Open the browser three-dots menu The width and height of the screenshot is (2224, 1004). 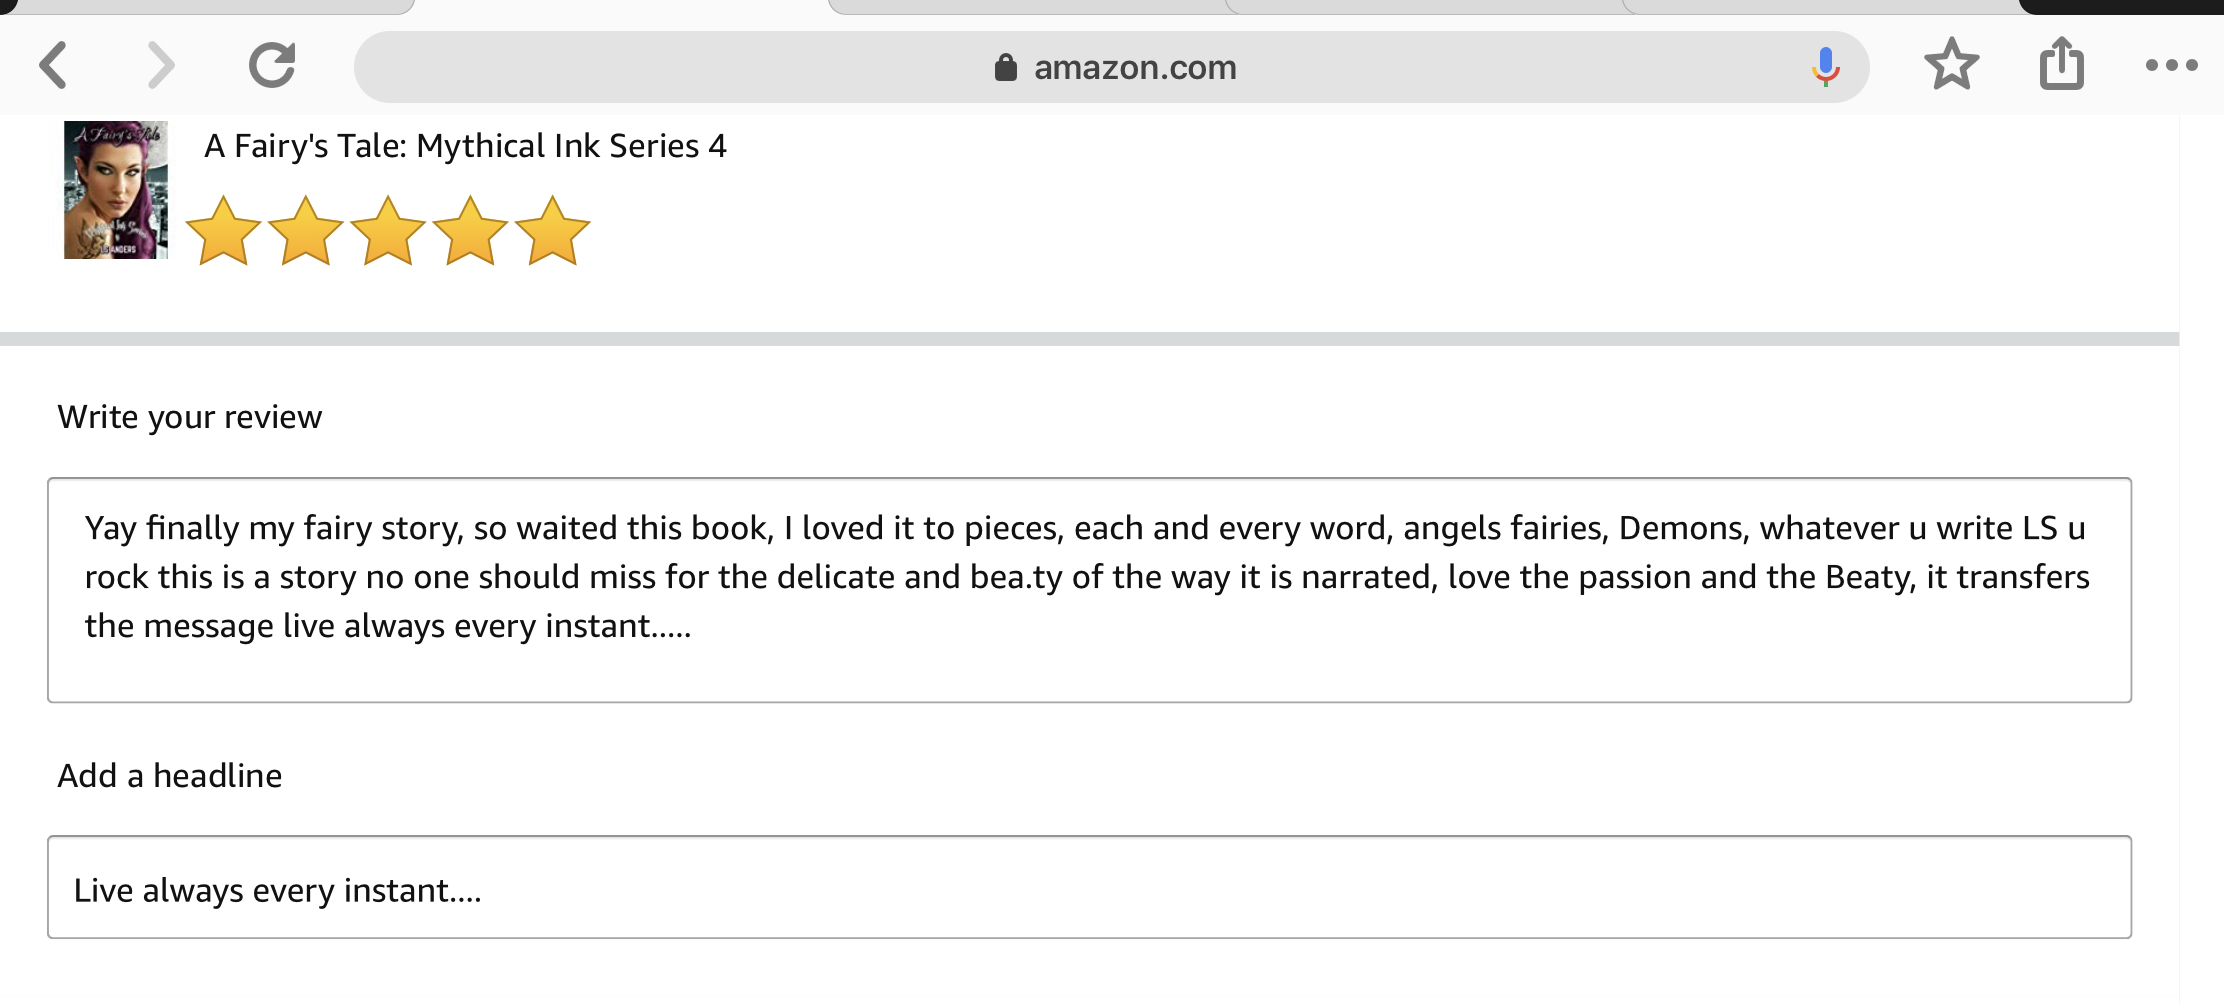pyautogui.click(x=2171, y=66)
